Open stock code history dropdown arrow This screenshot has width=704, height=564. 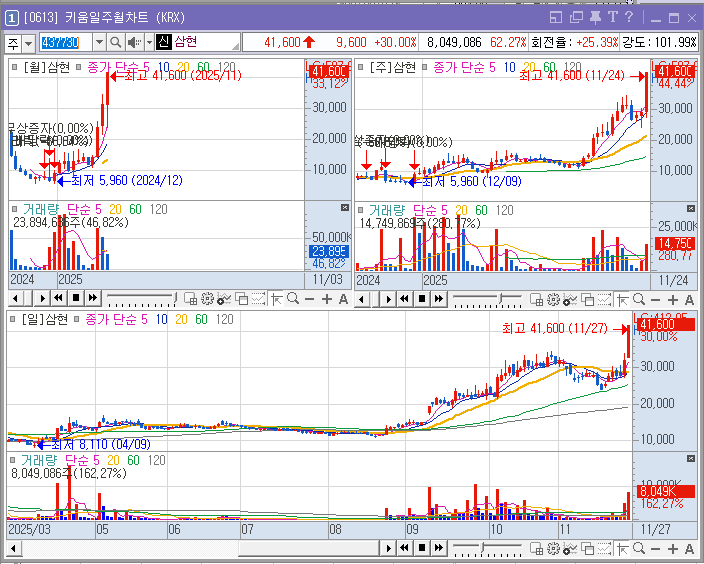(x=100, y=43)
